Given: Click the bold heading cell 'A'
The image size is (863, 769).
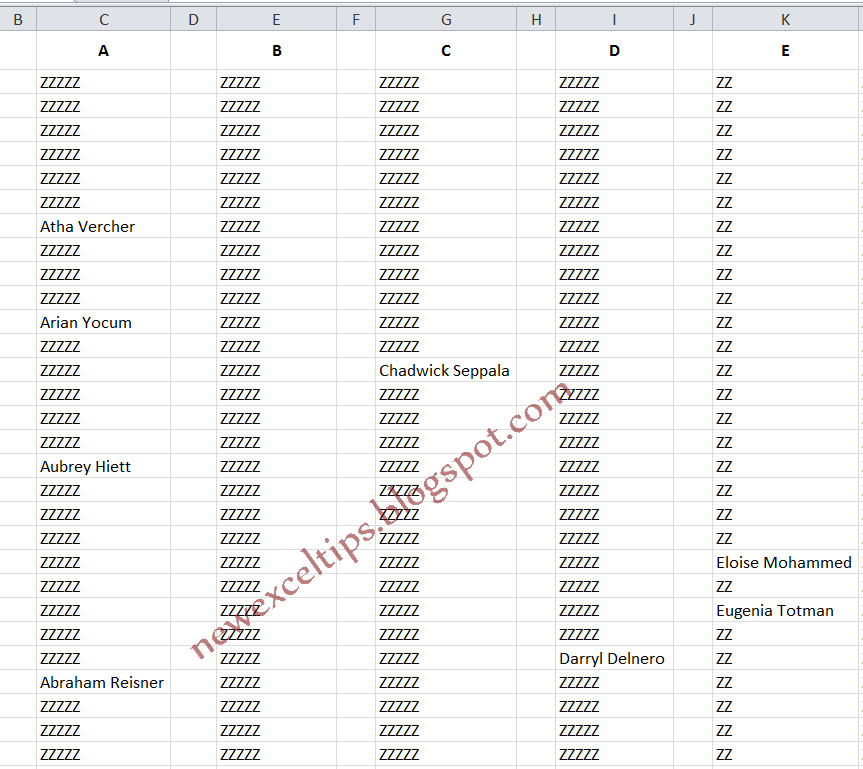Looking at the screenshot, I should [103, 51].
